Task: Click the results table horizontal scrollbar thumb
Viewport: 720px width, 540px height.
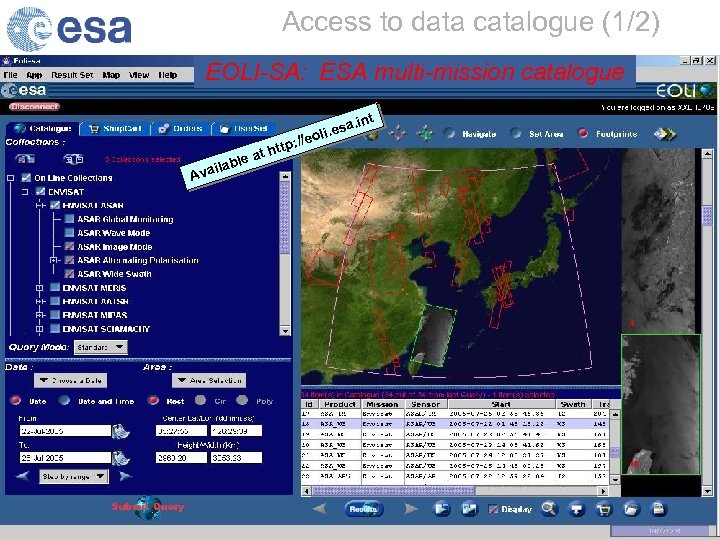Action: point(393,491)
